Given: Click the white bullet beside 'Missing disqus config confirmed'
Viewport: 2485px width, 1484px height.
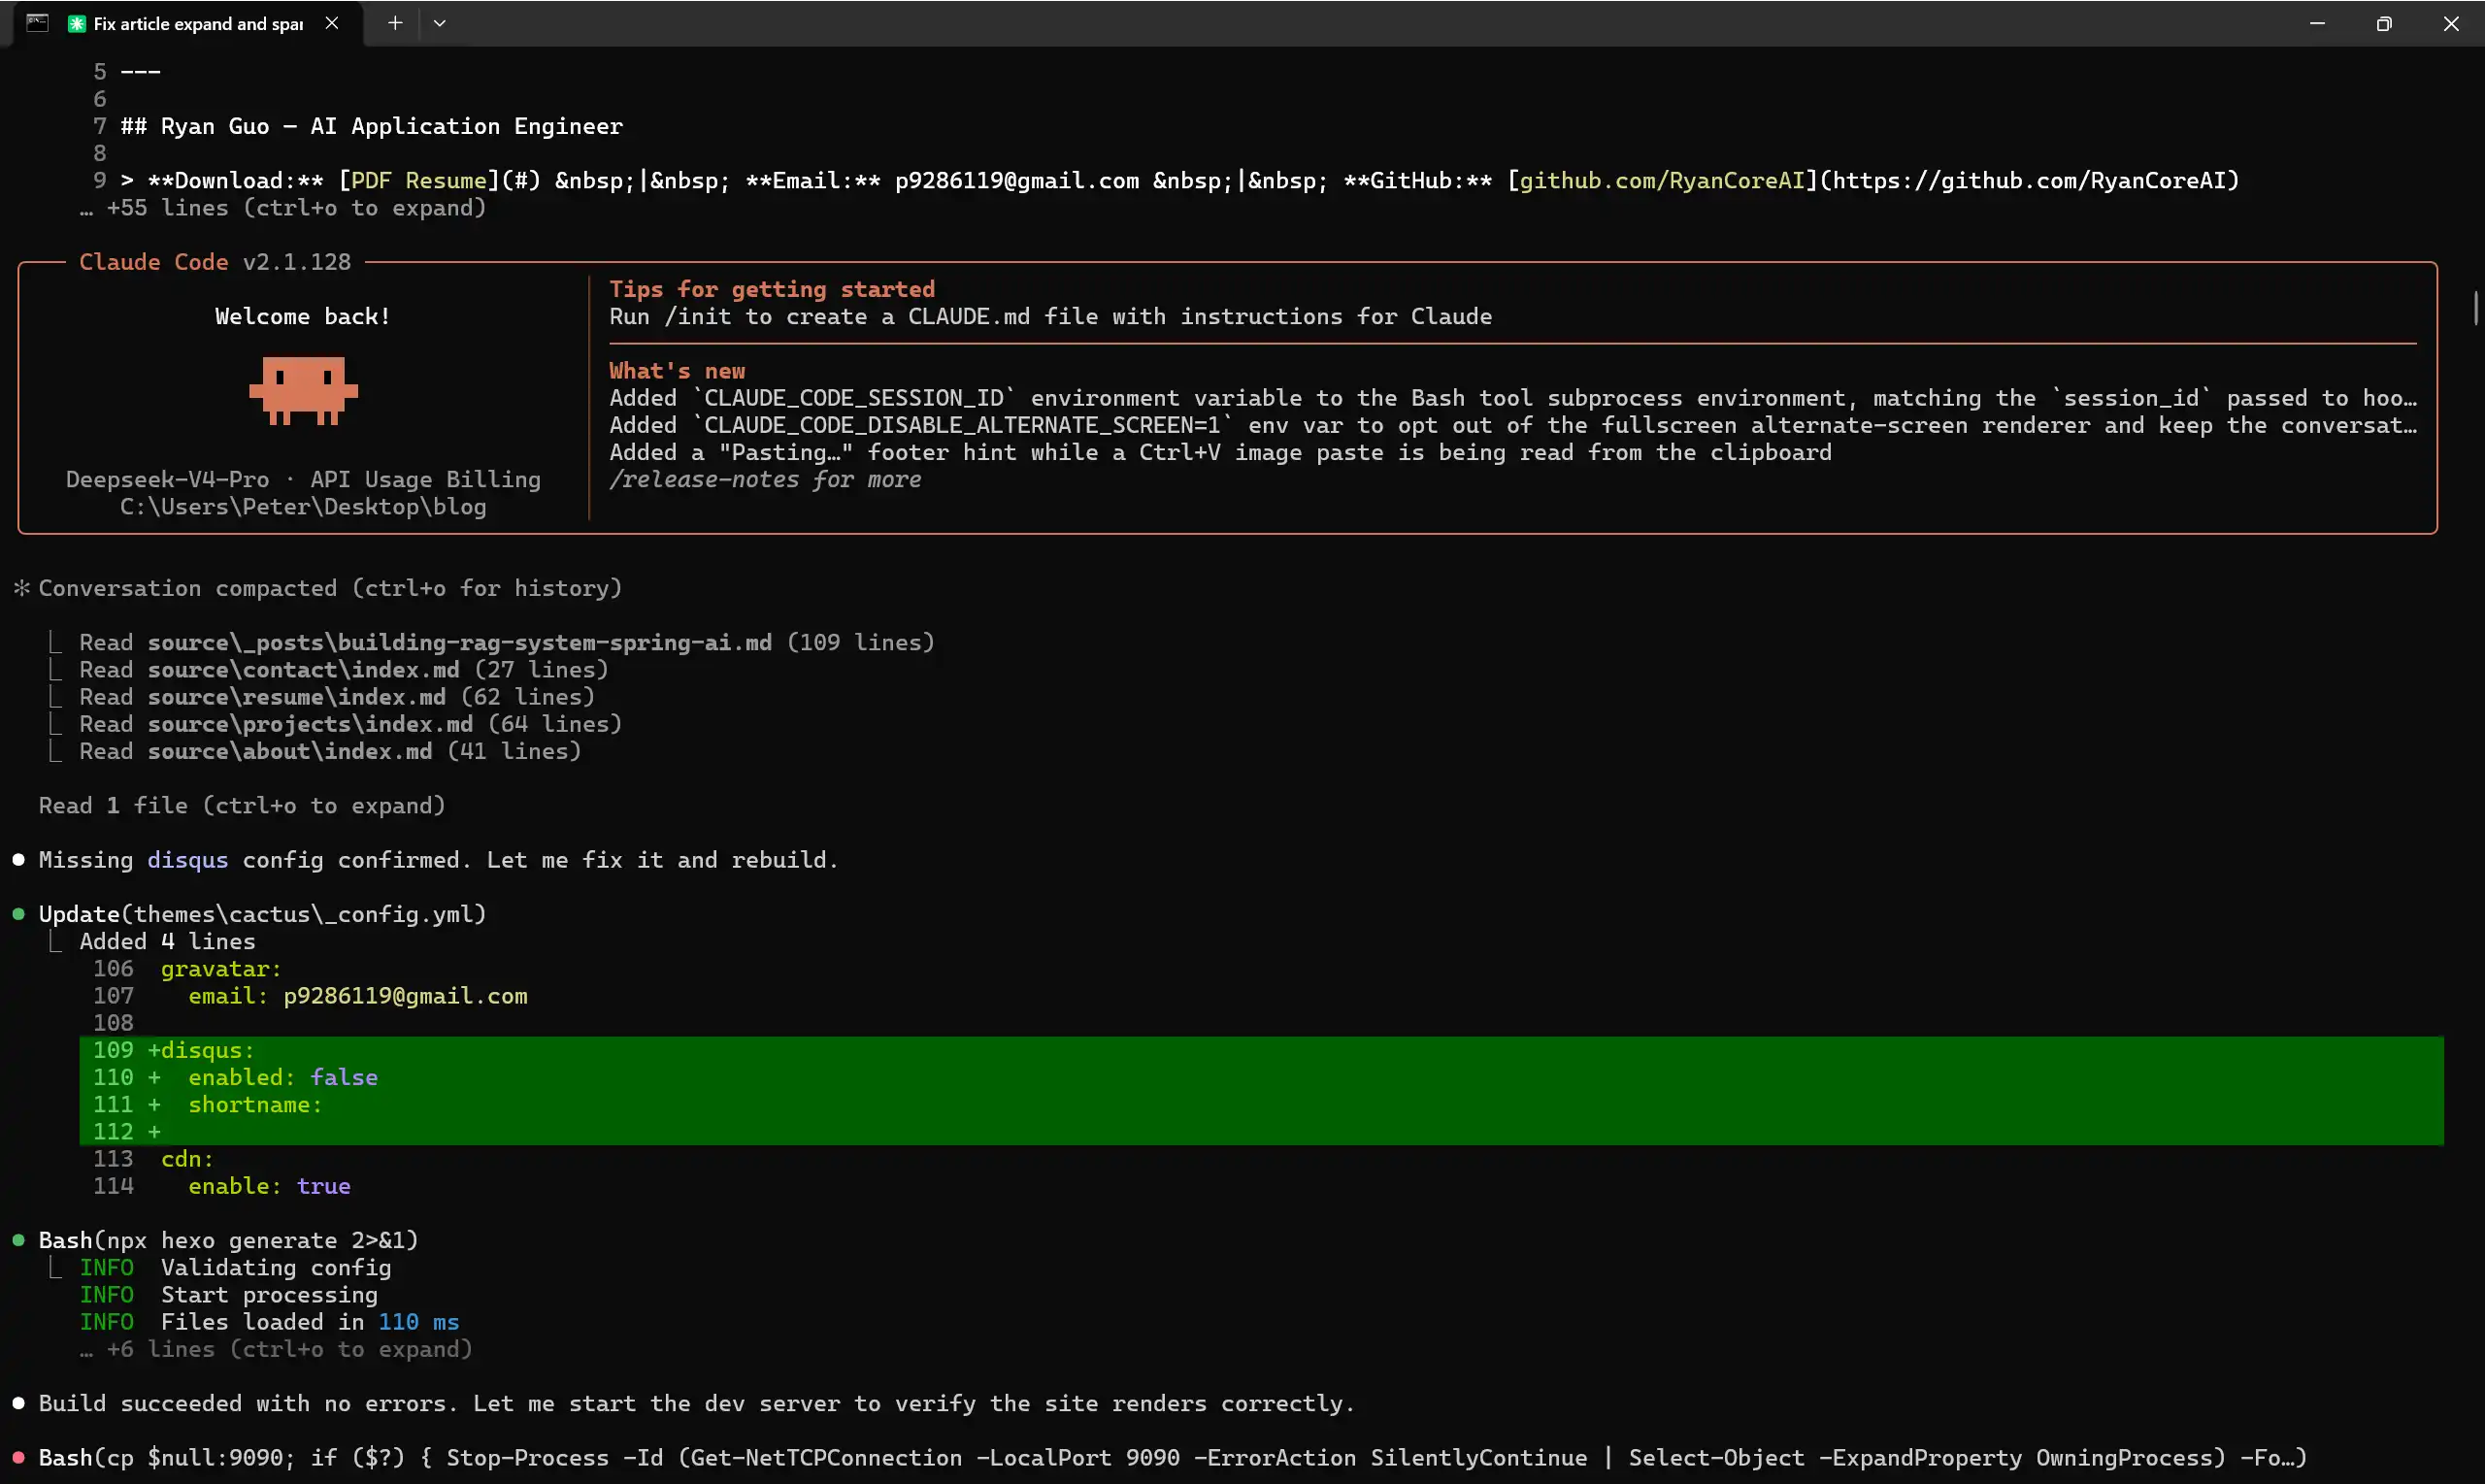Looking at the screenshot, I should [18, 860].
